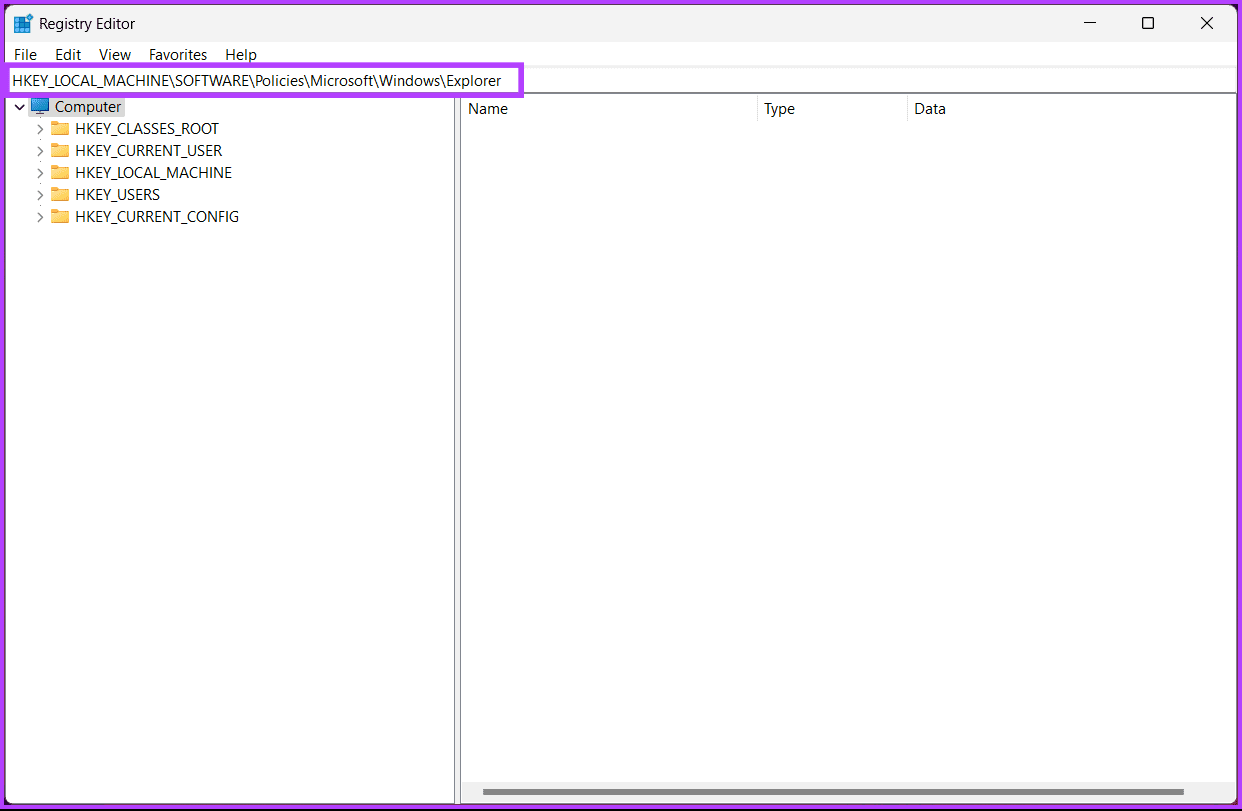The width and height of the screenshot is (1242, 811).
Task: Select the HKEY_CURRENT_CONFIG label
Action: pos(157,217)
